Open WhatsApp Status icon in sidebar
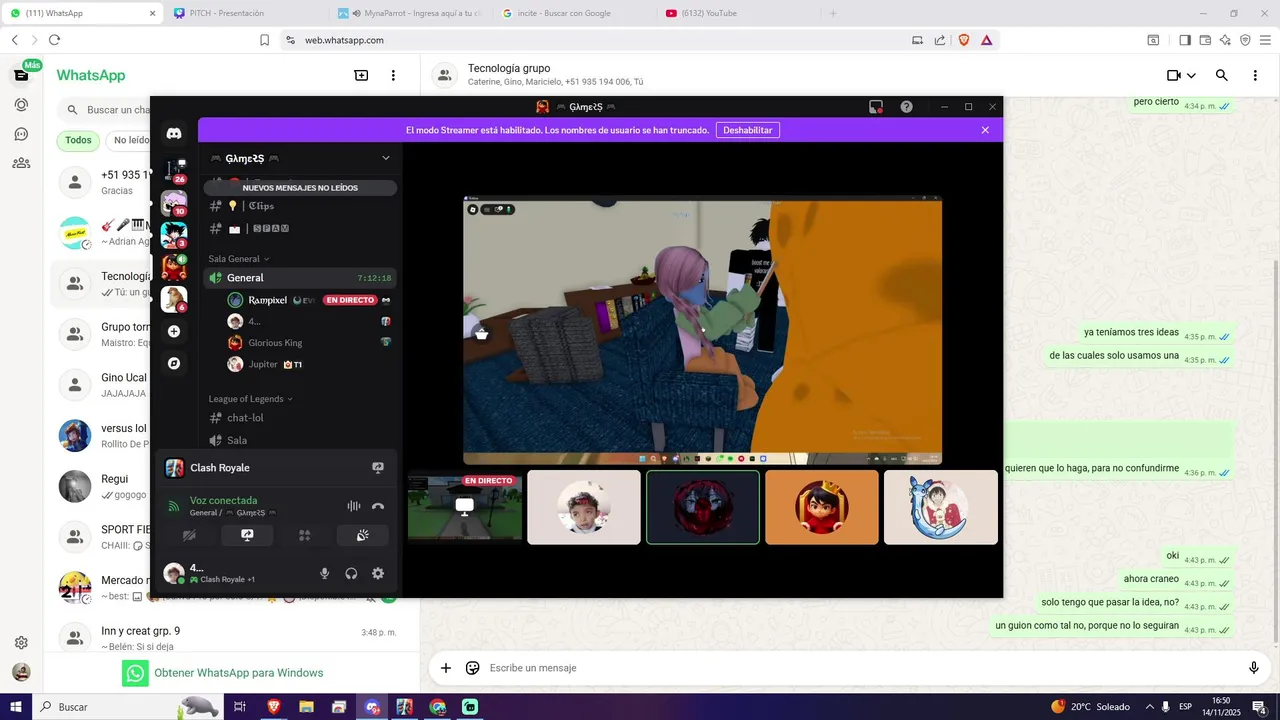Viewport: 1280px width, 720px height. coord(21,104)
